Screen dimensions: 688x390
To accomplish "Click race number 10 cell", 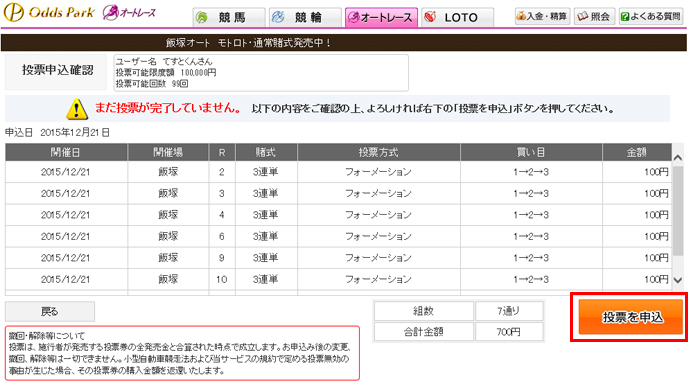I will coord(222,279).
